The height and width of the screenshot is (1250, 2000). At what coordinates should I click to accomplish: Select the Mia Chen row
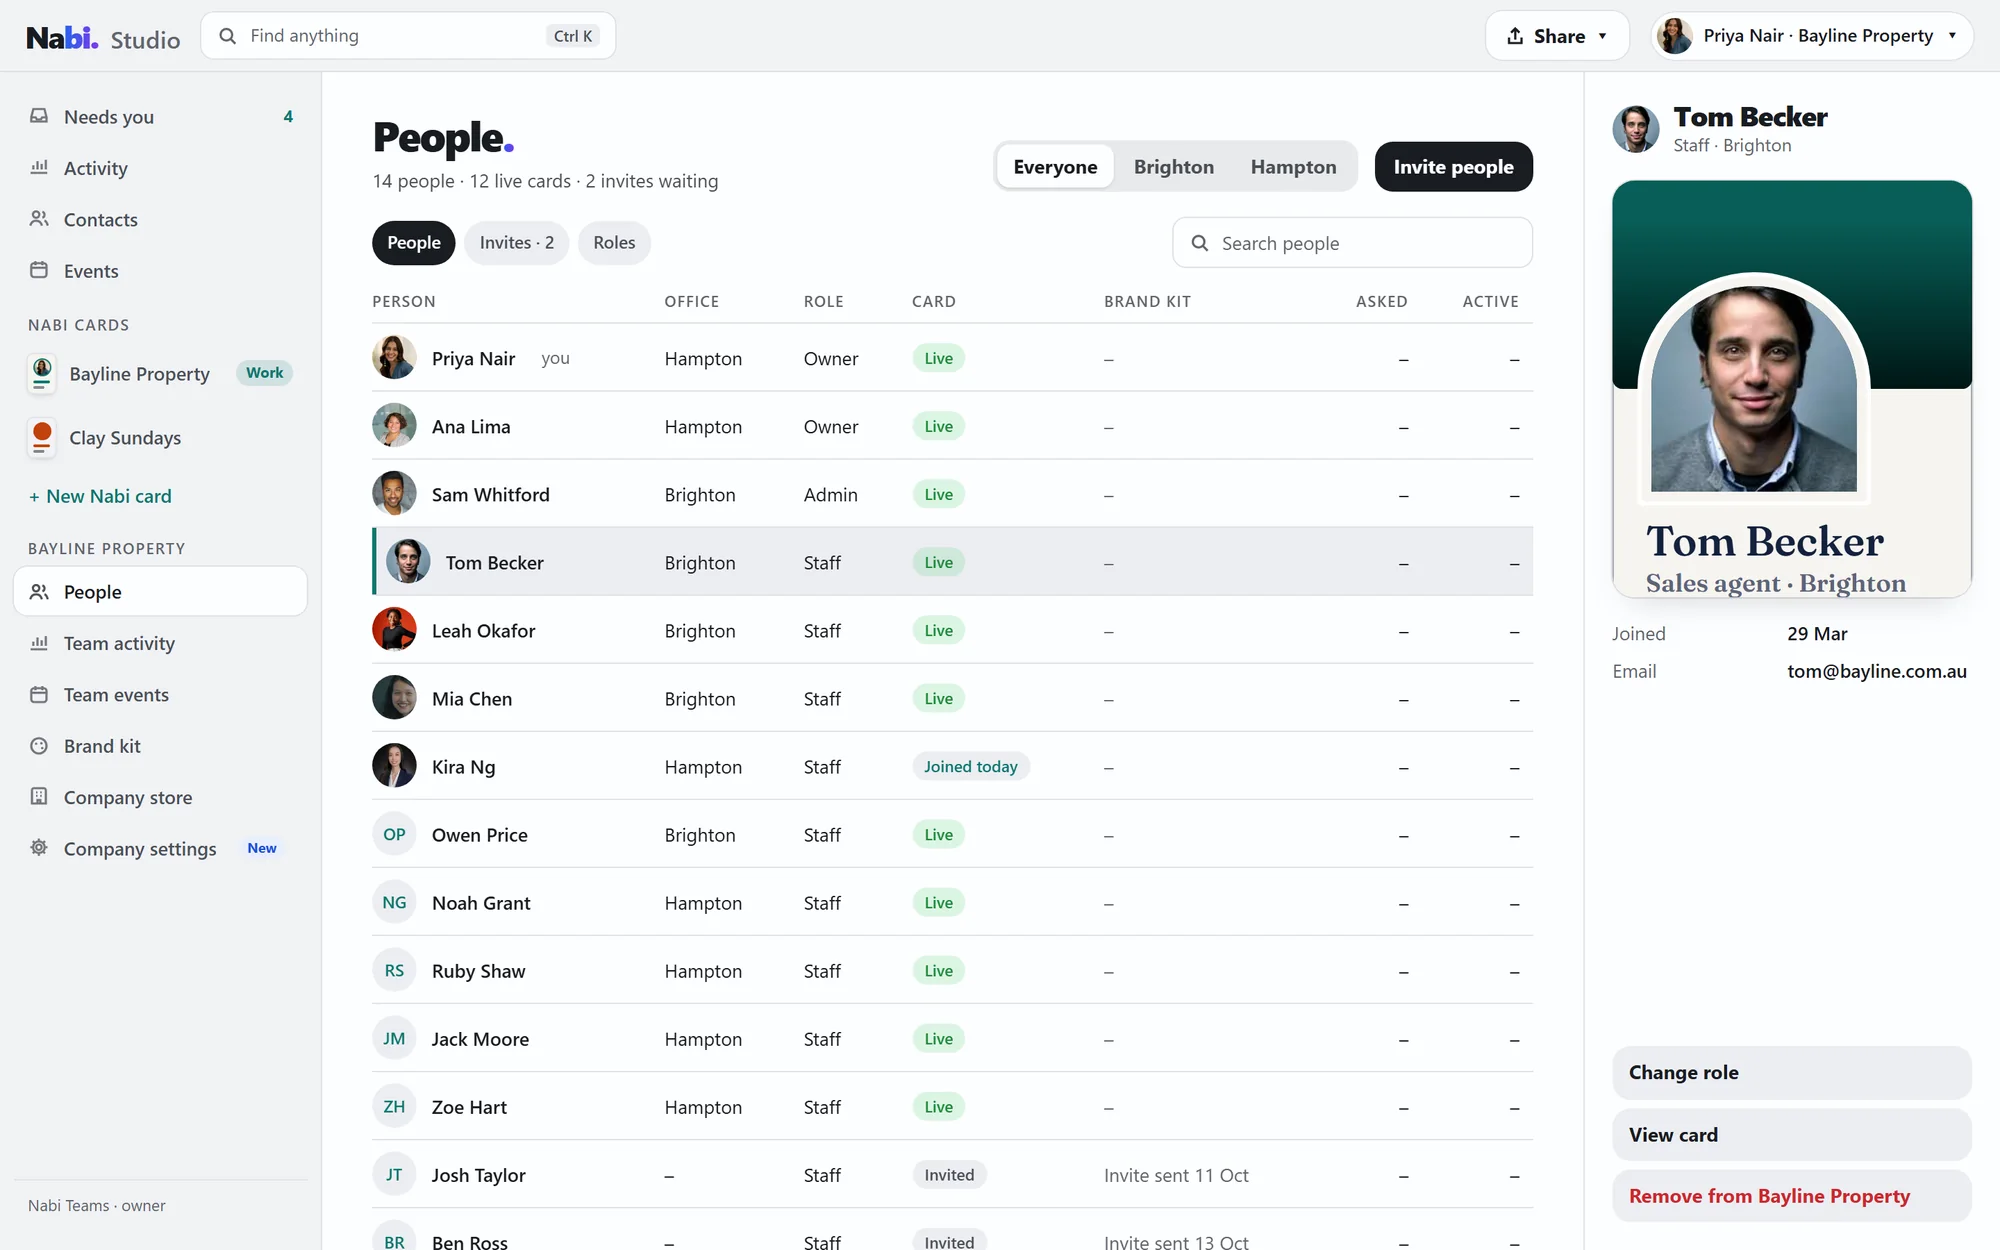click(x=952, y=698)
